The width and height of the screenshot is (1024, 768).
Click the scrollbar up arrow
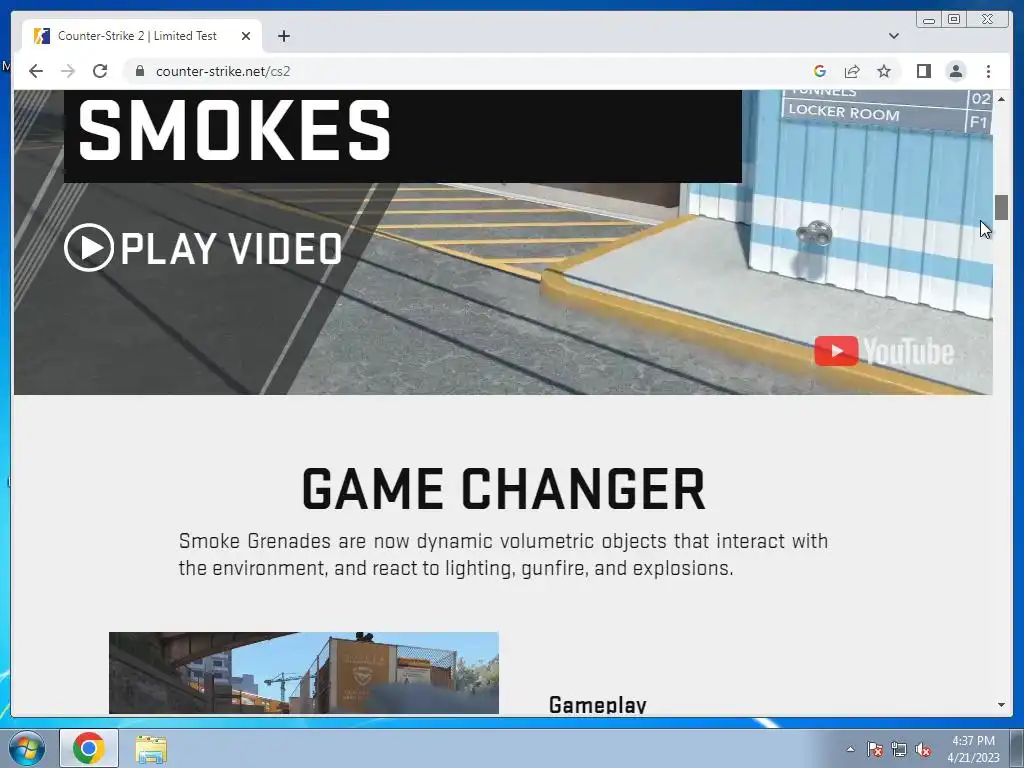pyautogui.click(x=1001, y=99)
